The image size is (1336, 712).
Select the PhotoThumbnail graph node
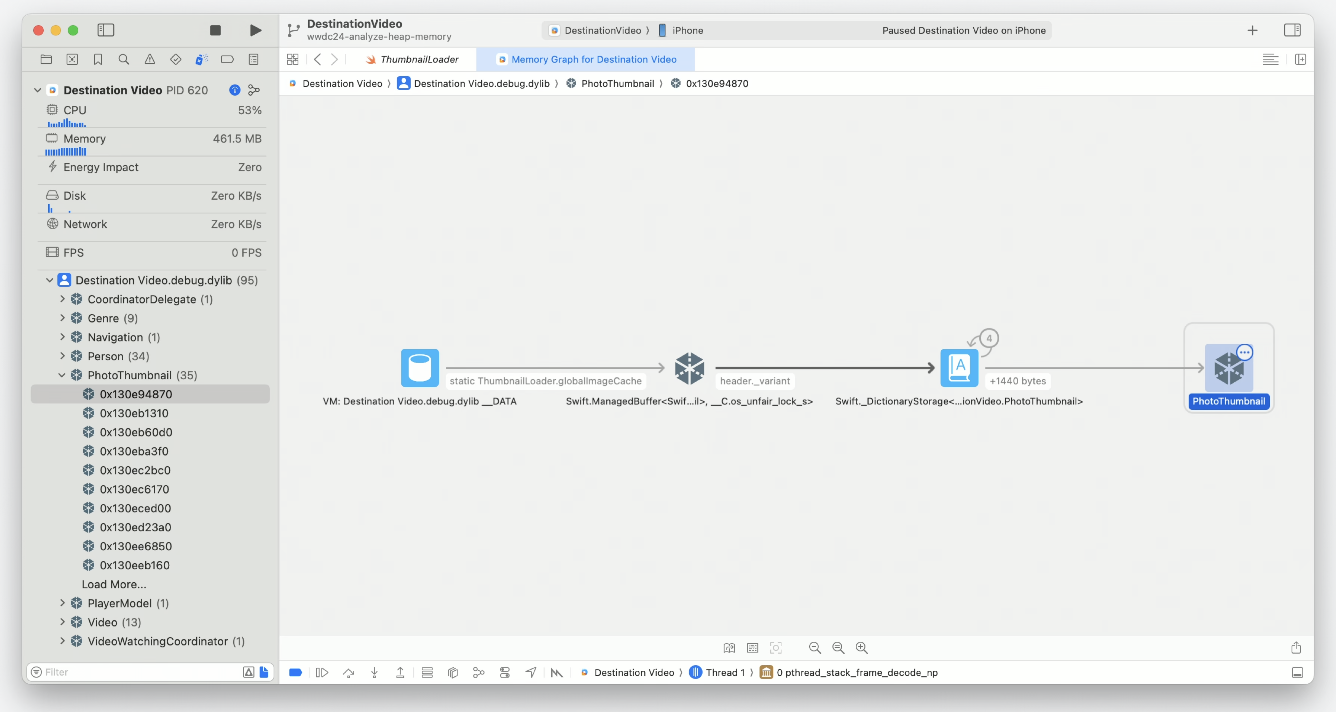point(1228,368)
